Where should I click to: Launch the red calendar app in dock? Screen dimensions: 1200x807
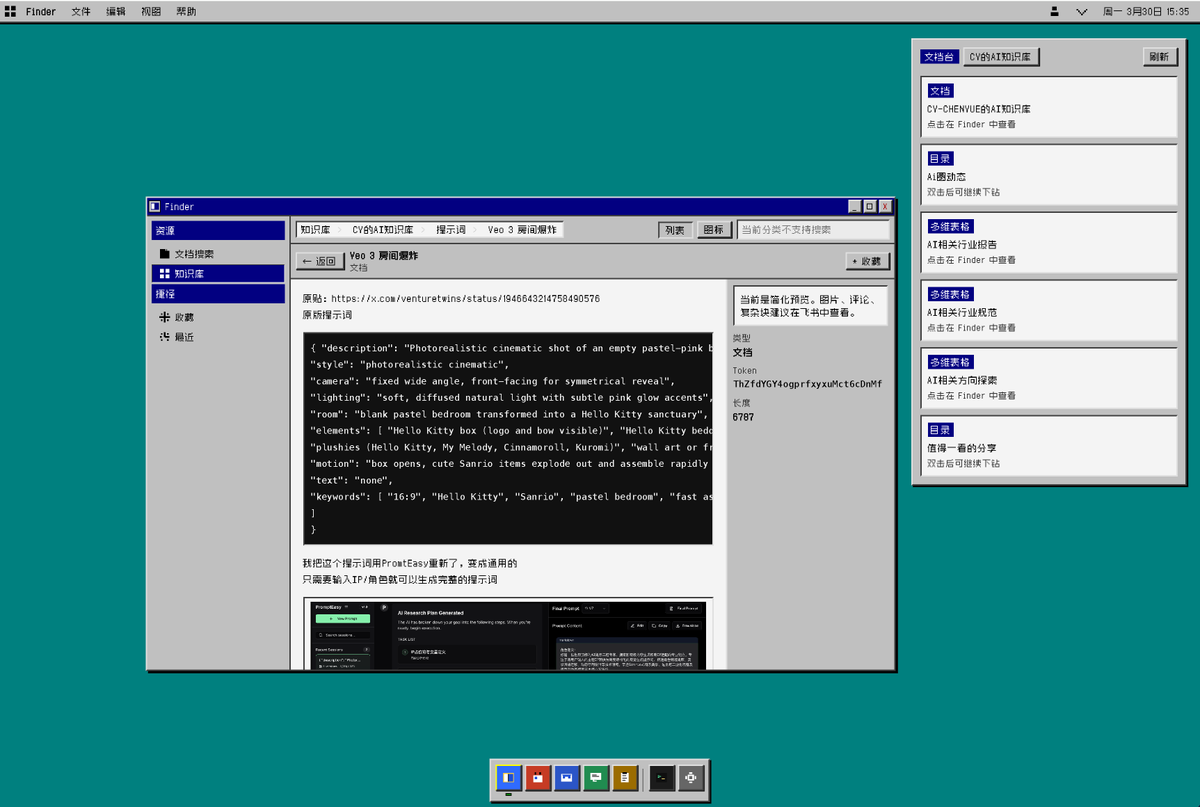tap(538, 777)
